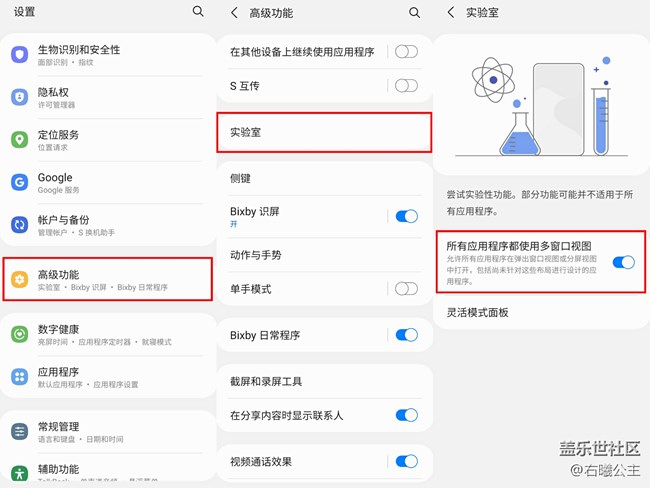Turn off 所有应用程序都使用多窗口视图 switch
Image resolution: width=650 pixels, height=488 pixels.
(623, 262)
